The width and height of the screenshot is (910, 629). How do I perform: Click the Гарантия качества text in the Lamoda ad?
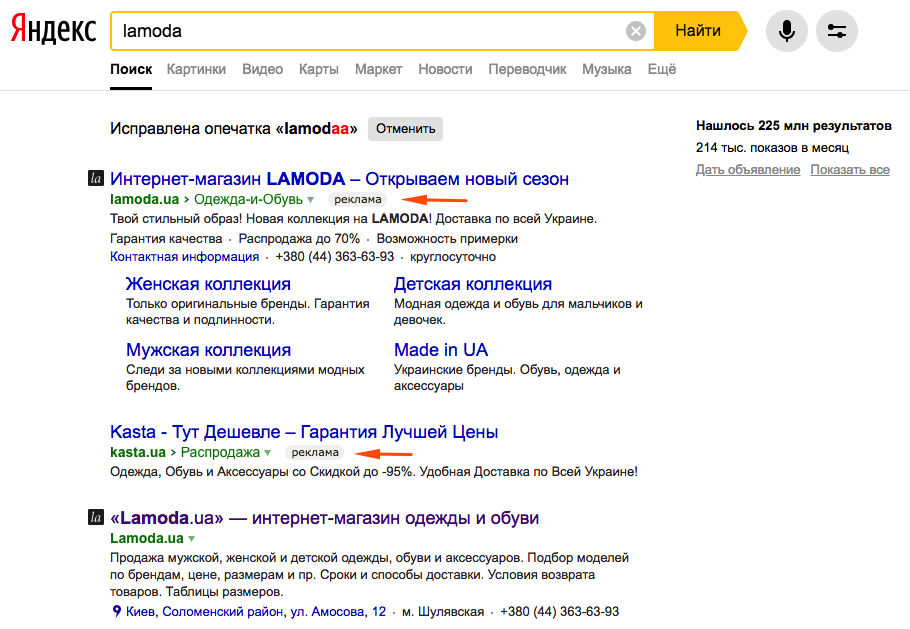(166, 238)
